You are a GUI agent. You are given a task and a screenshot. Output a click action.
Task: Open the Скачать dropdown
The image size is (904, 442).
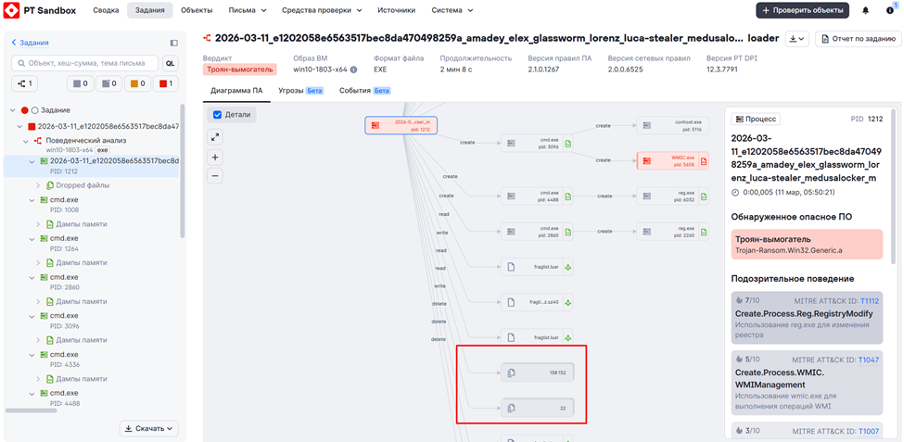(x=149, y=429)
